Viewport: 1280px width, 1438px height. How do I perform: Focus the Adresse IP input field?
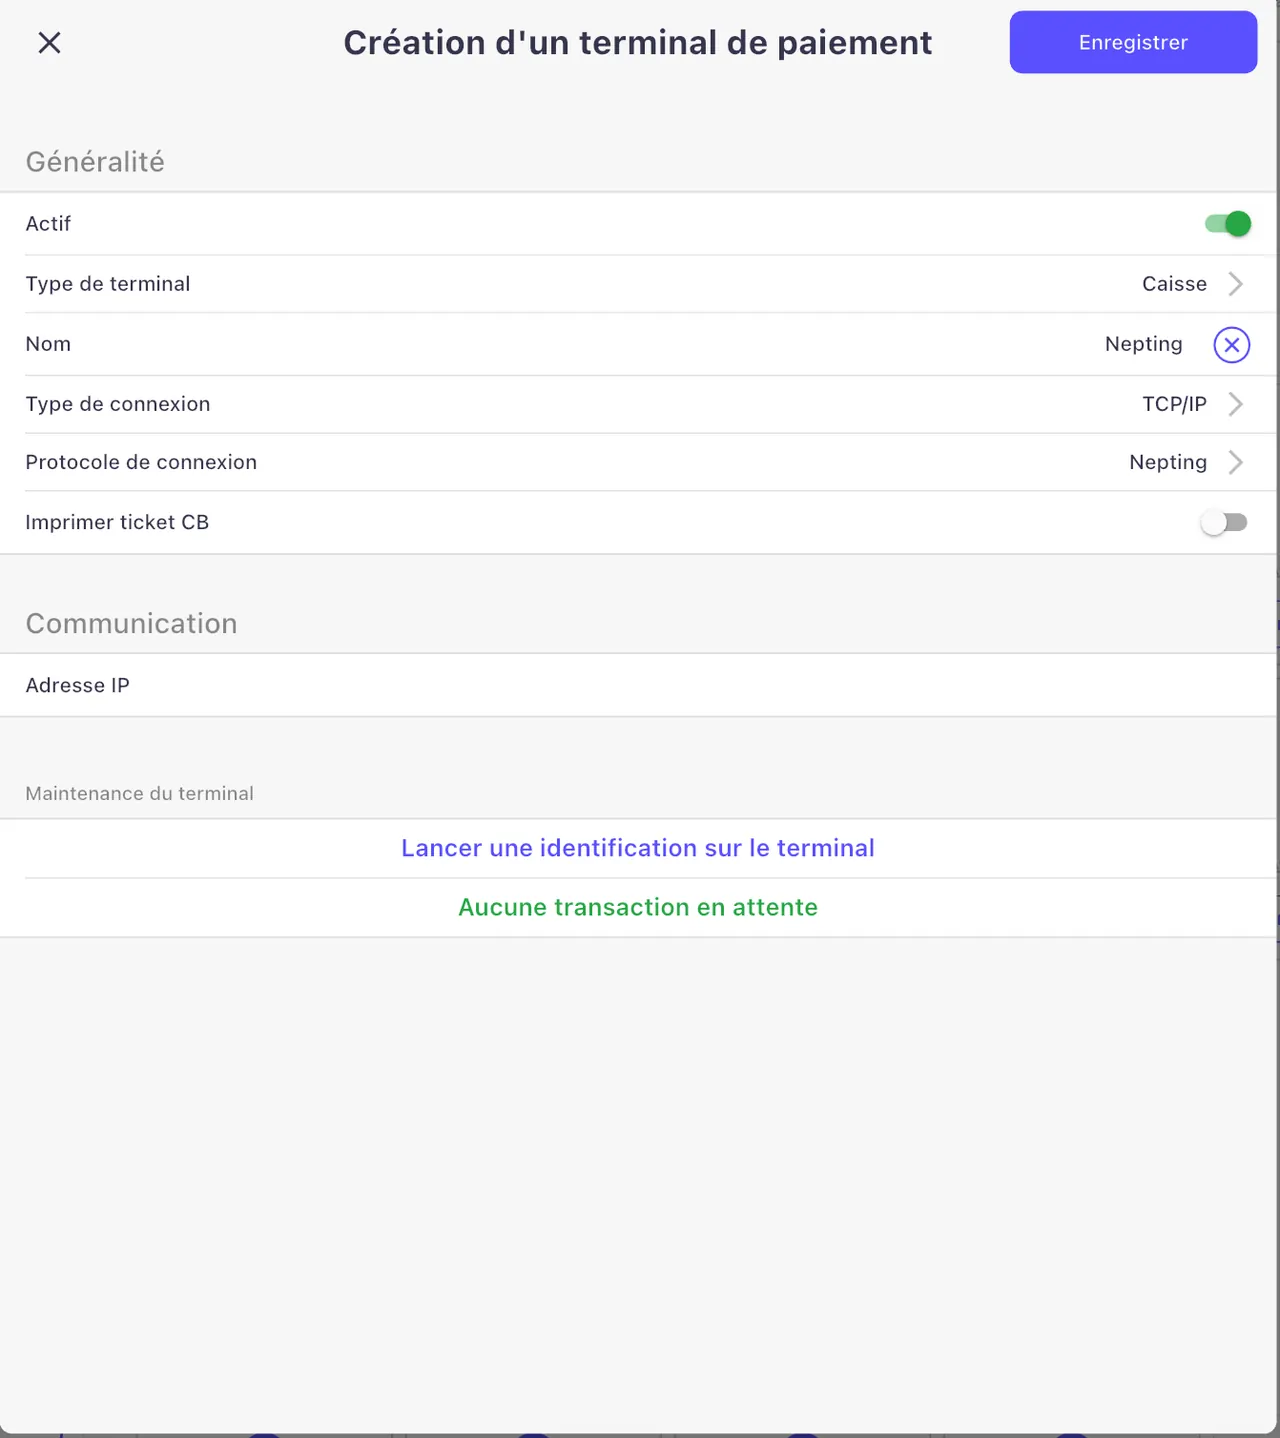click(x=638, y=685)
